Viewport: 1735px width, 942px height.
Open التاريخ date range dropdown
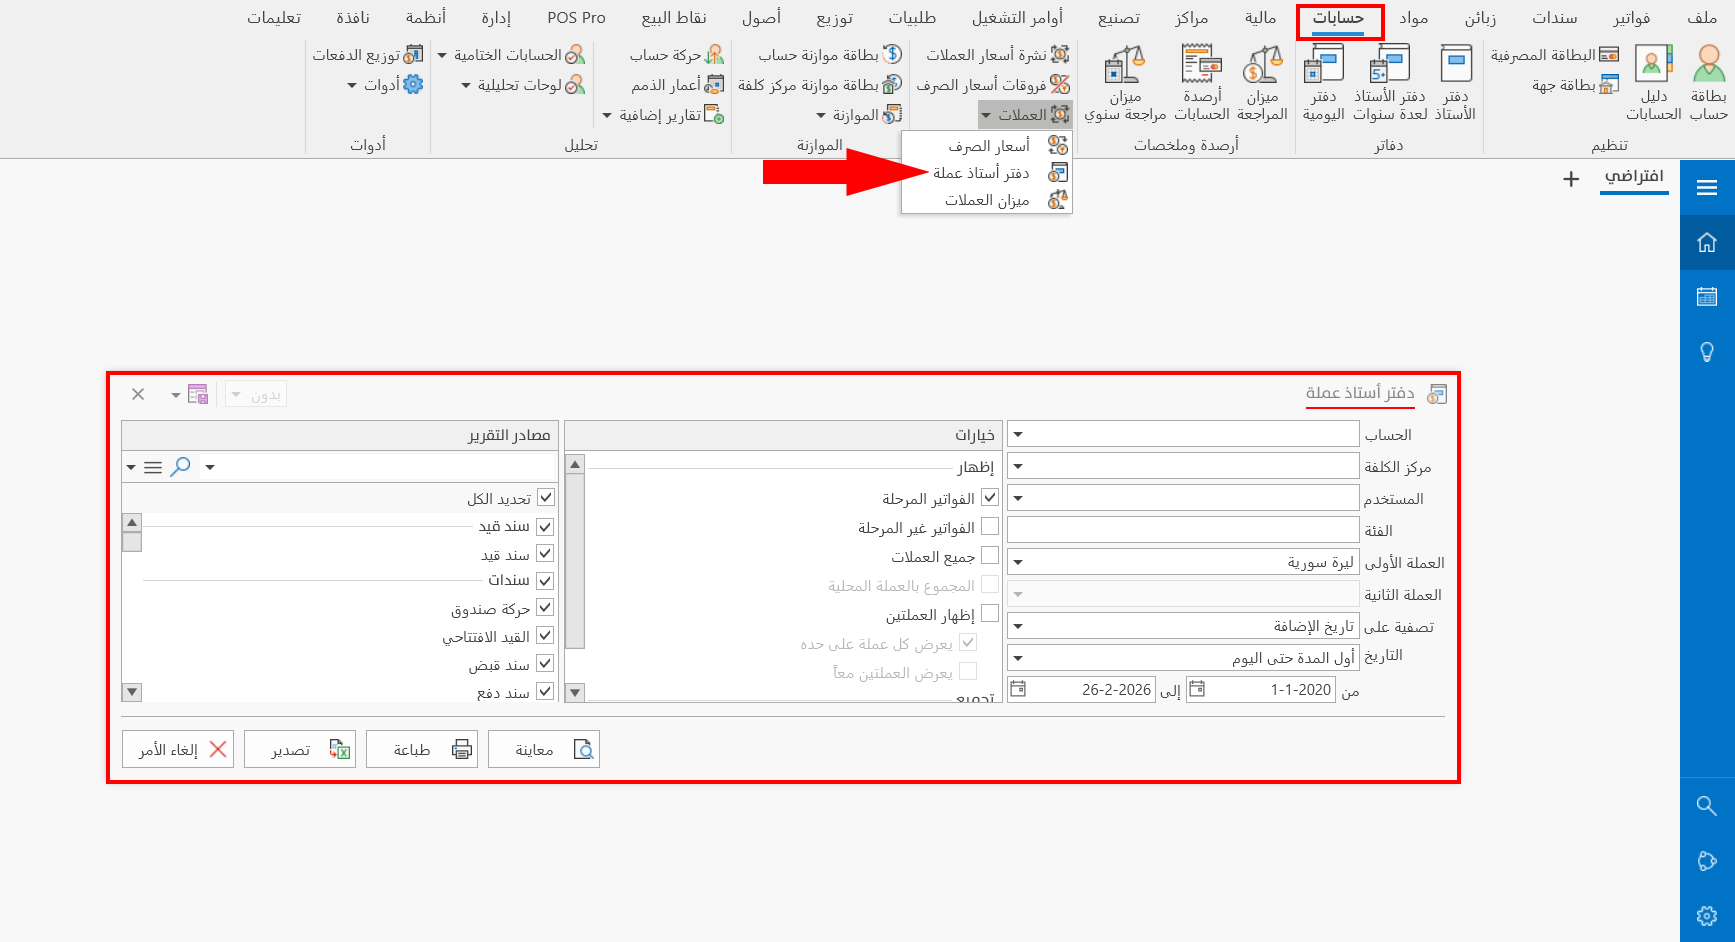pyautogui.click(x=1018, y=658)
